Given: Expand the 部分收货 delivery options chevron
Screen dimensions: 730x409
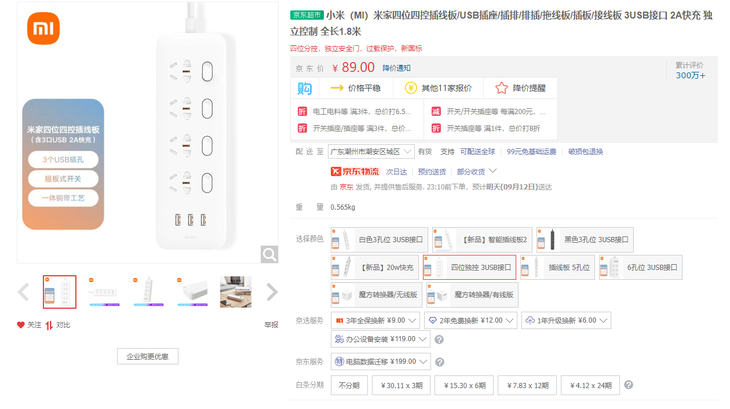Looking at the screenshot, I should point(493,171).
